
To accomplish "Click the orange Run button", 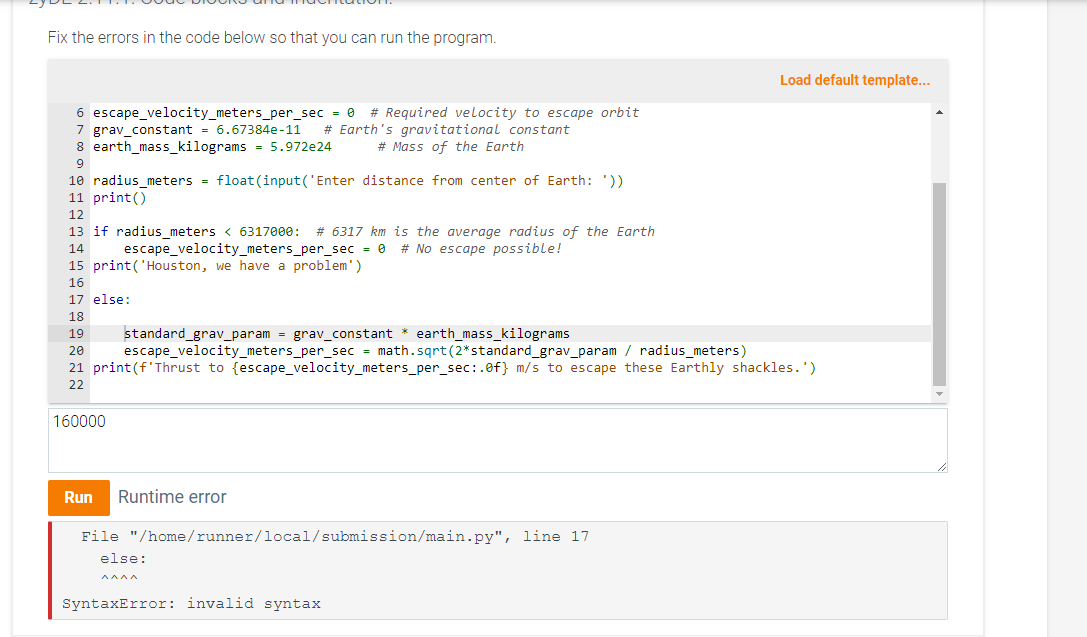I will click(78, 497).
